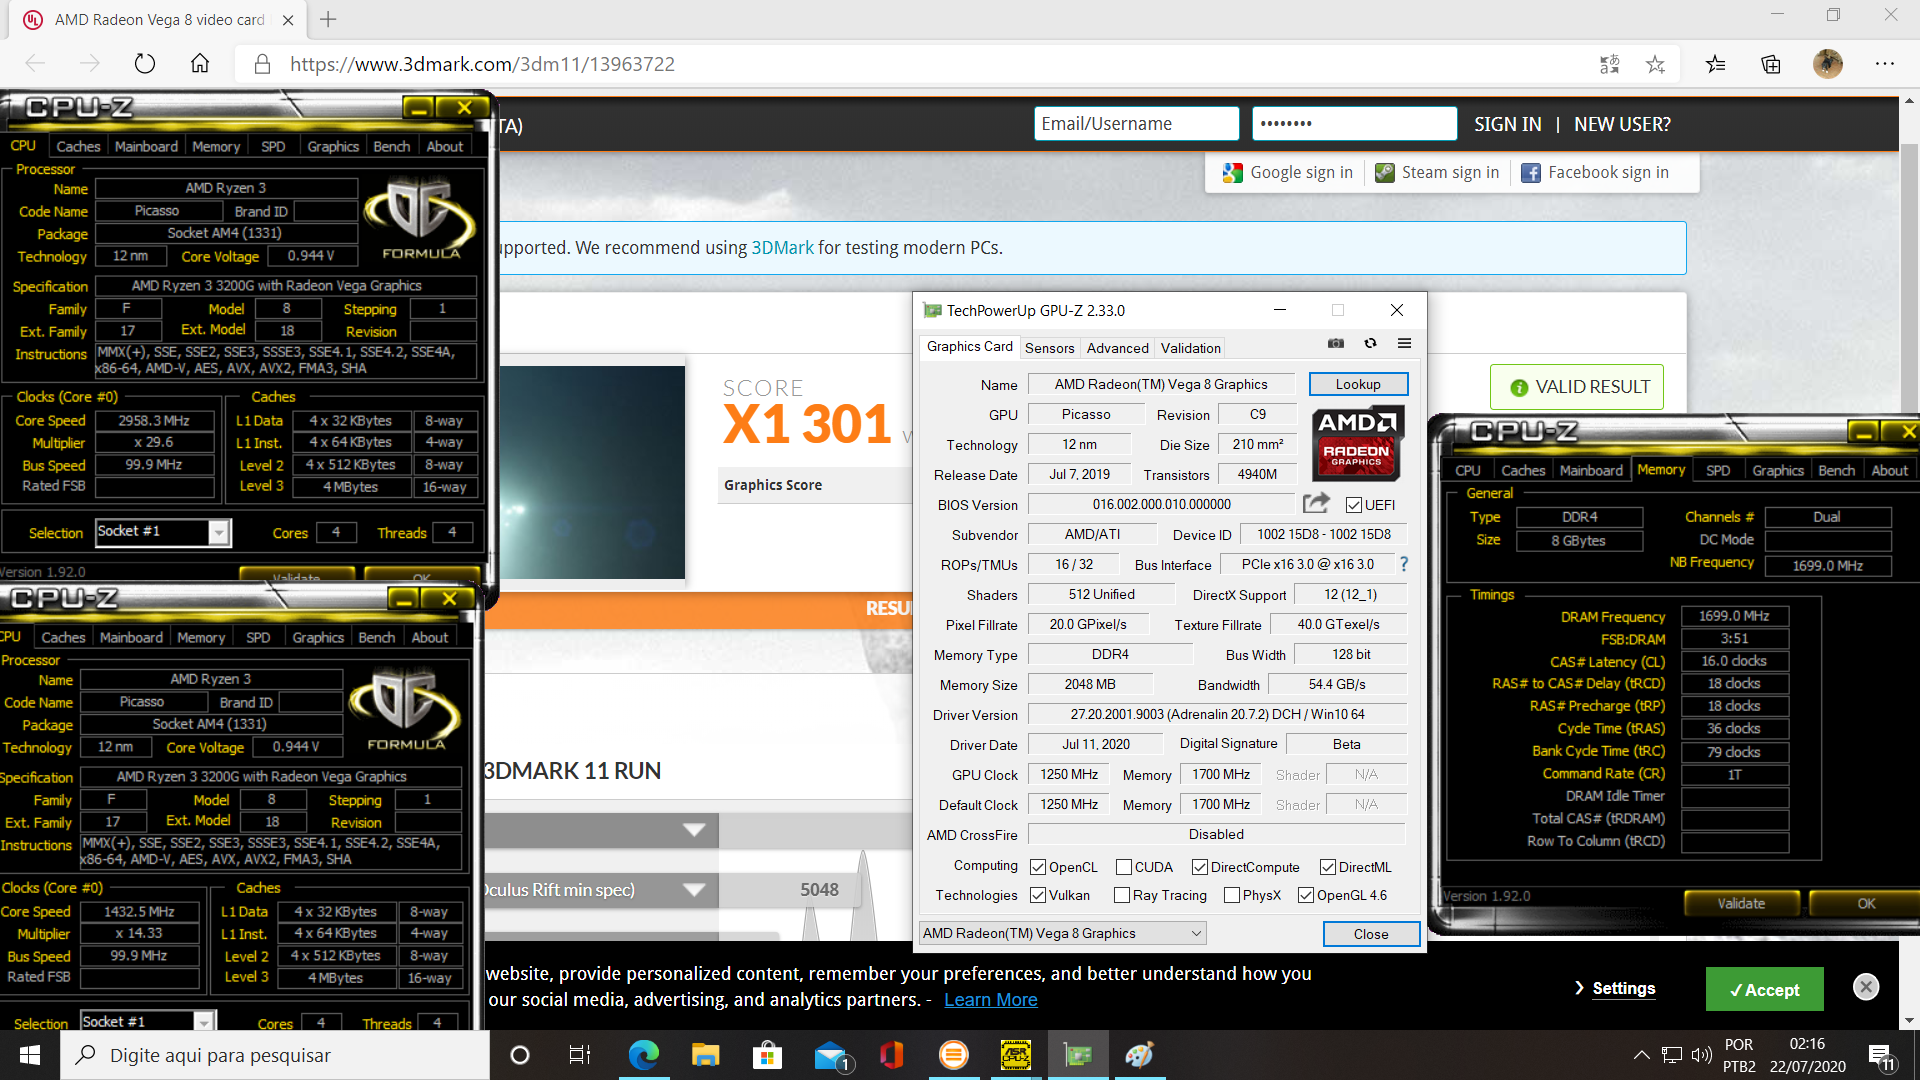Click the Bus Interface question mark help
This screenshot has width=1920, height=1080.
(x=1404, y=565)
